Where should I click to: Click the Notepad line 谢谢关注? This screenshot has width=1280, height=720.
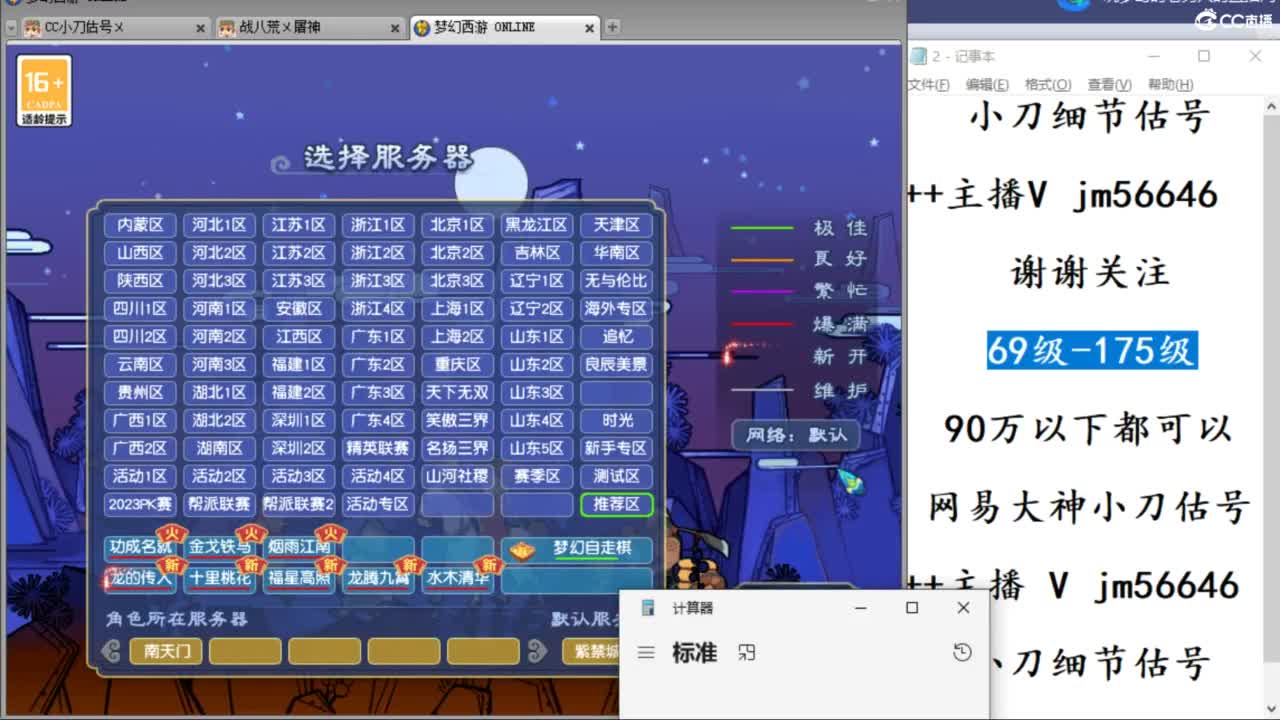click(1090, 273)
